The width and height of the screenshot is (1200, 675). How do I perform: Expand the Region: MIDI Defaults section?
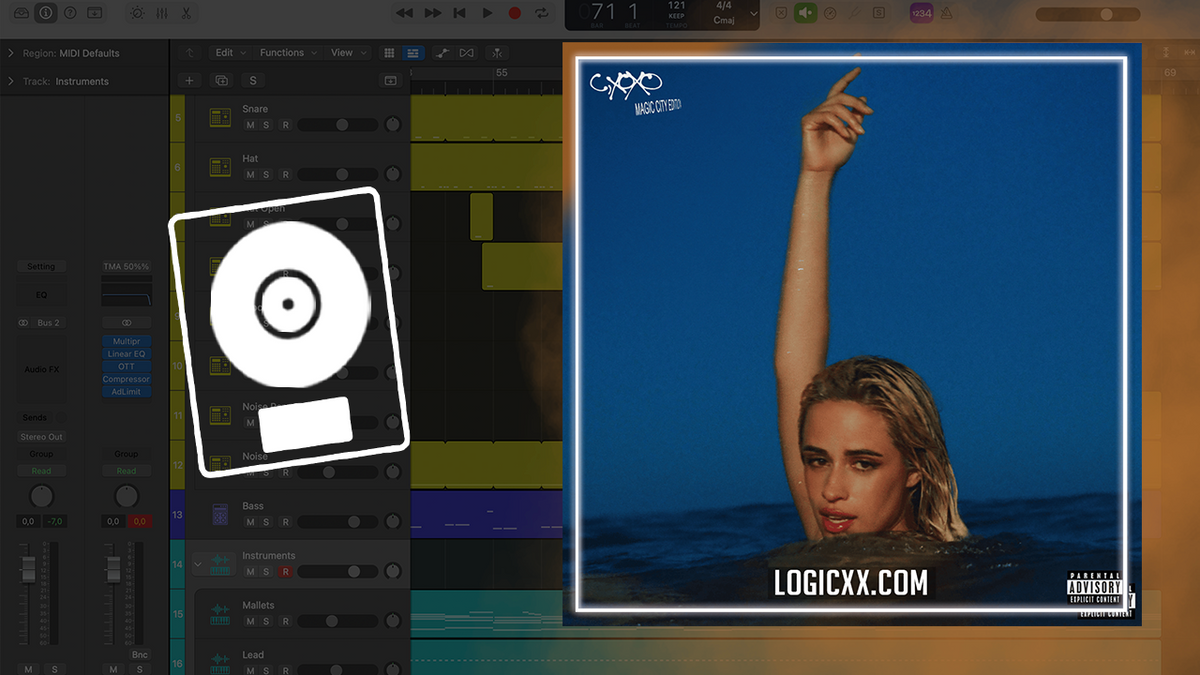point(10,53)
